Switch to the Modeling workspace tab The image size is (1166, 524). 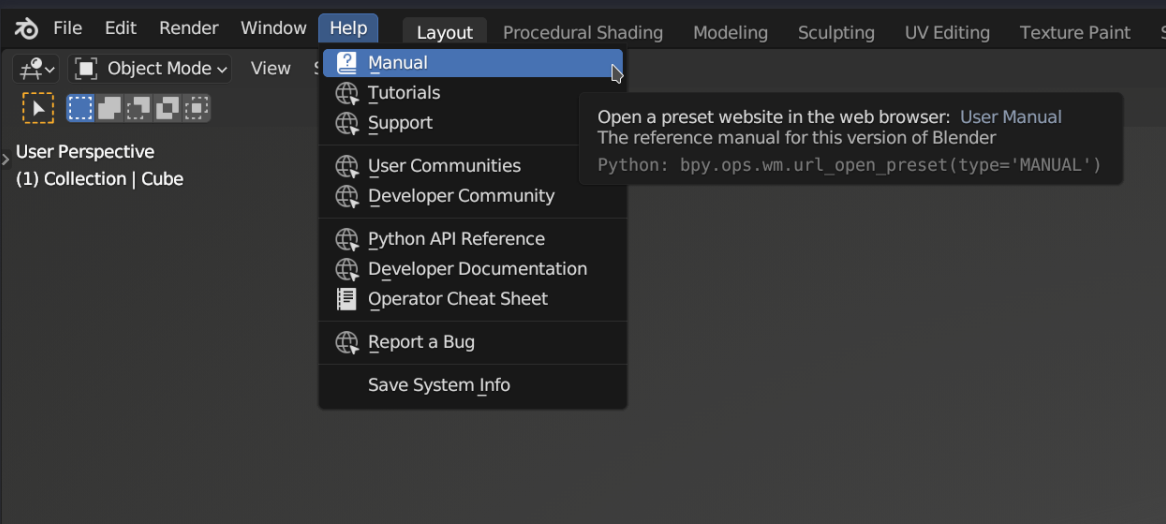730,32
